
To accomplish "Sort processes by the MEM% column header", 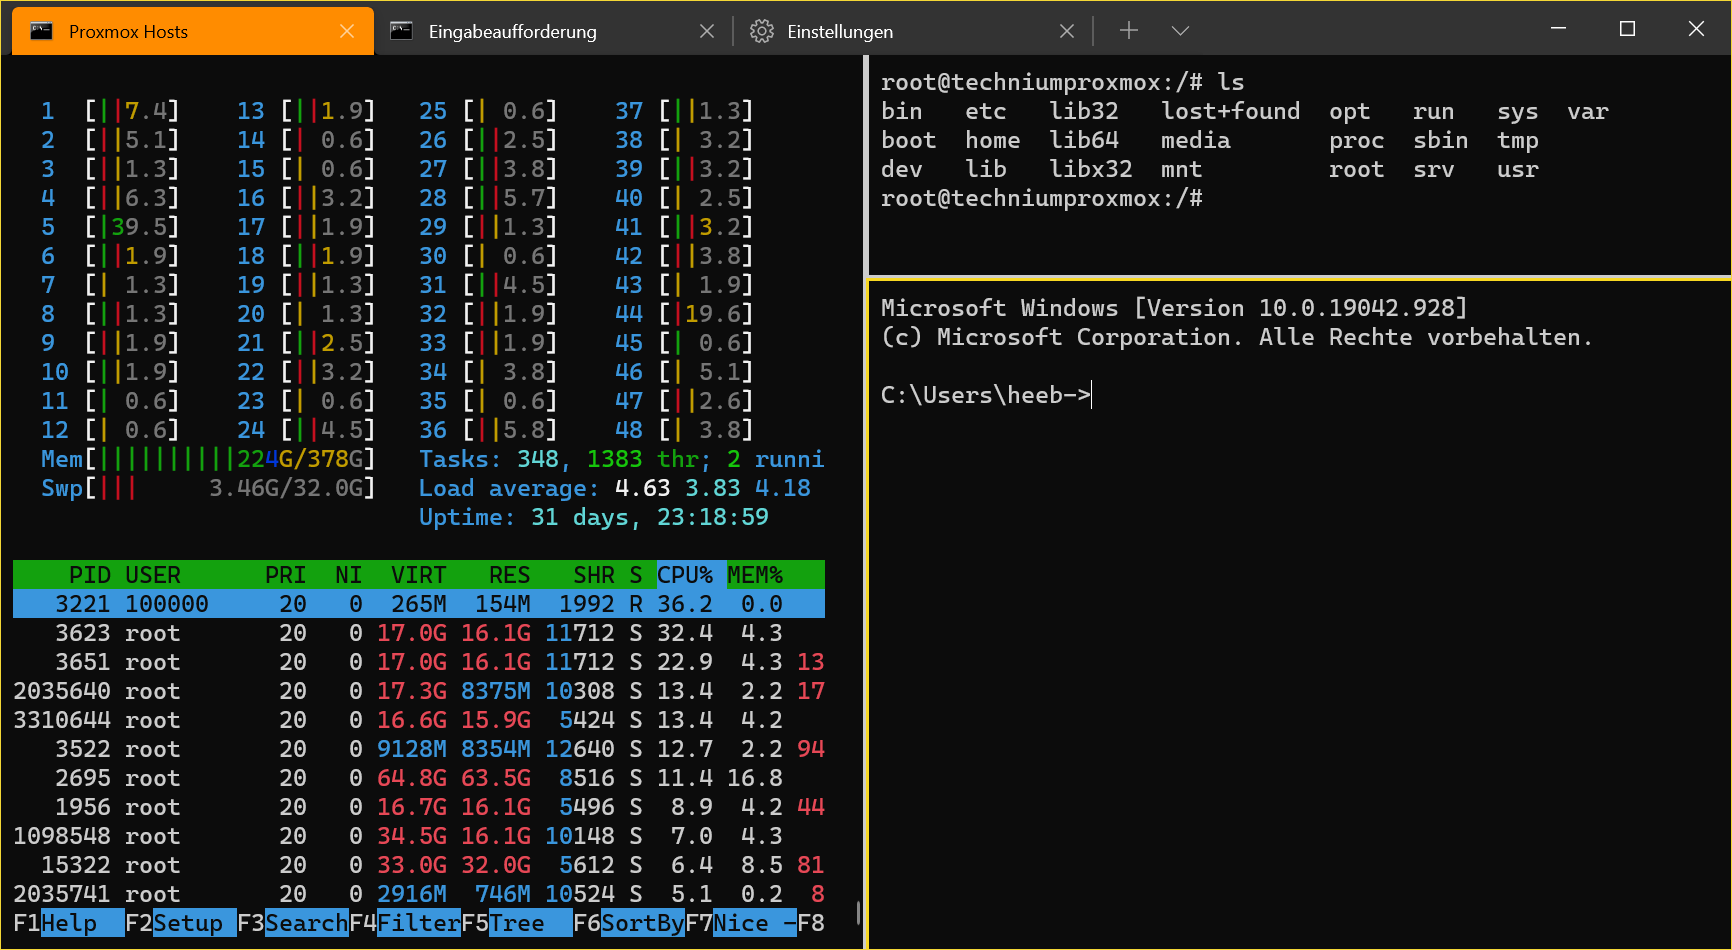I will 755,574.
